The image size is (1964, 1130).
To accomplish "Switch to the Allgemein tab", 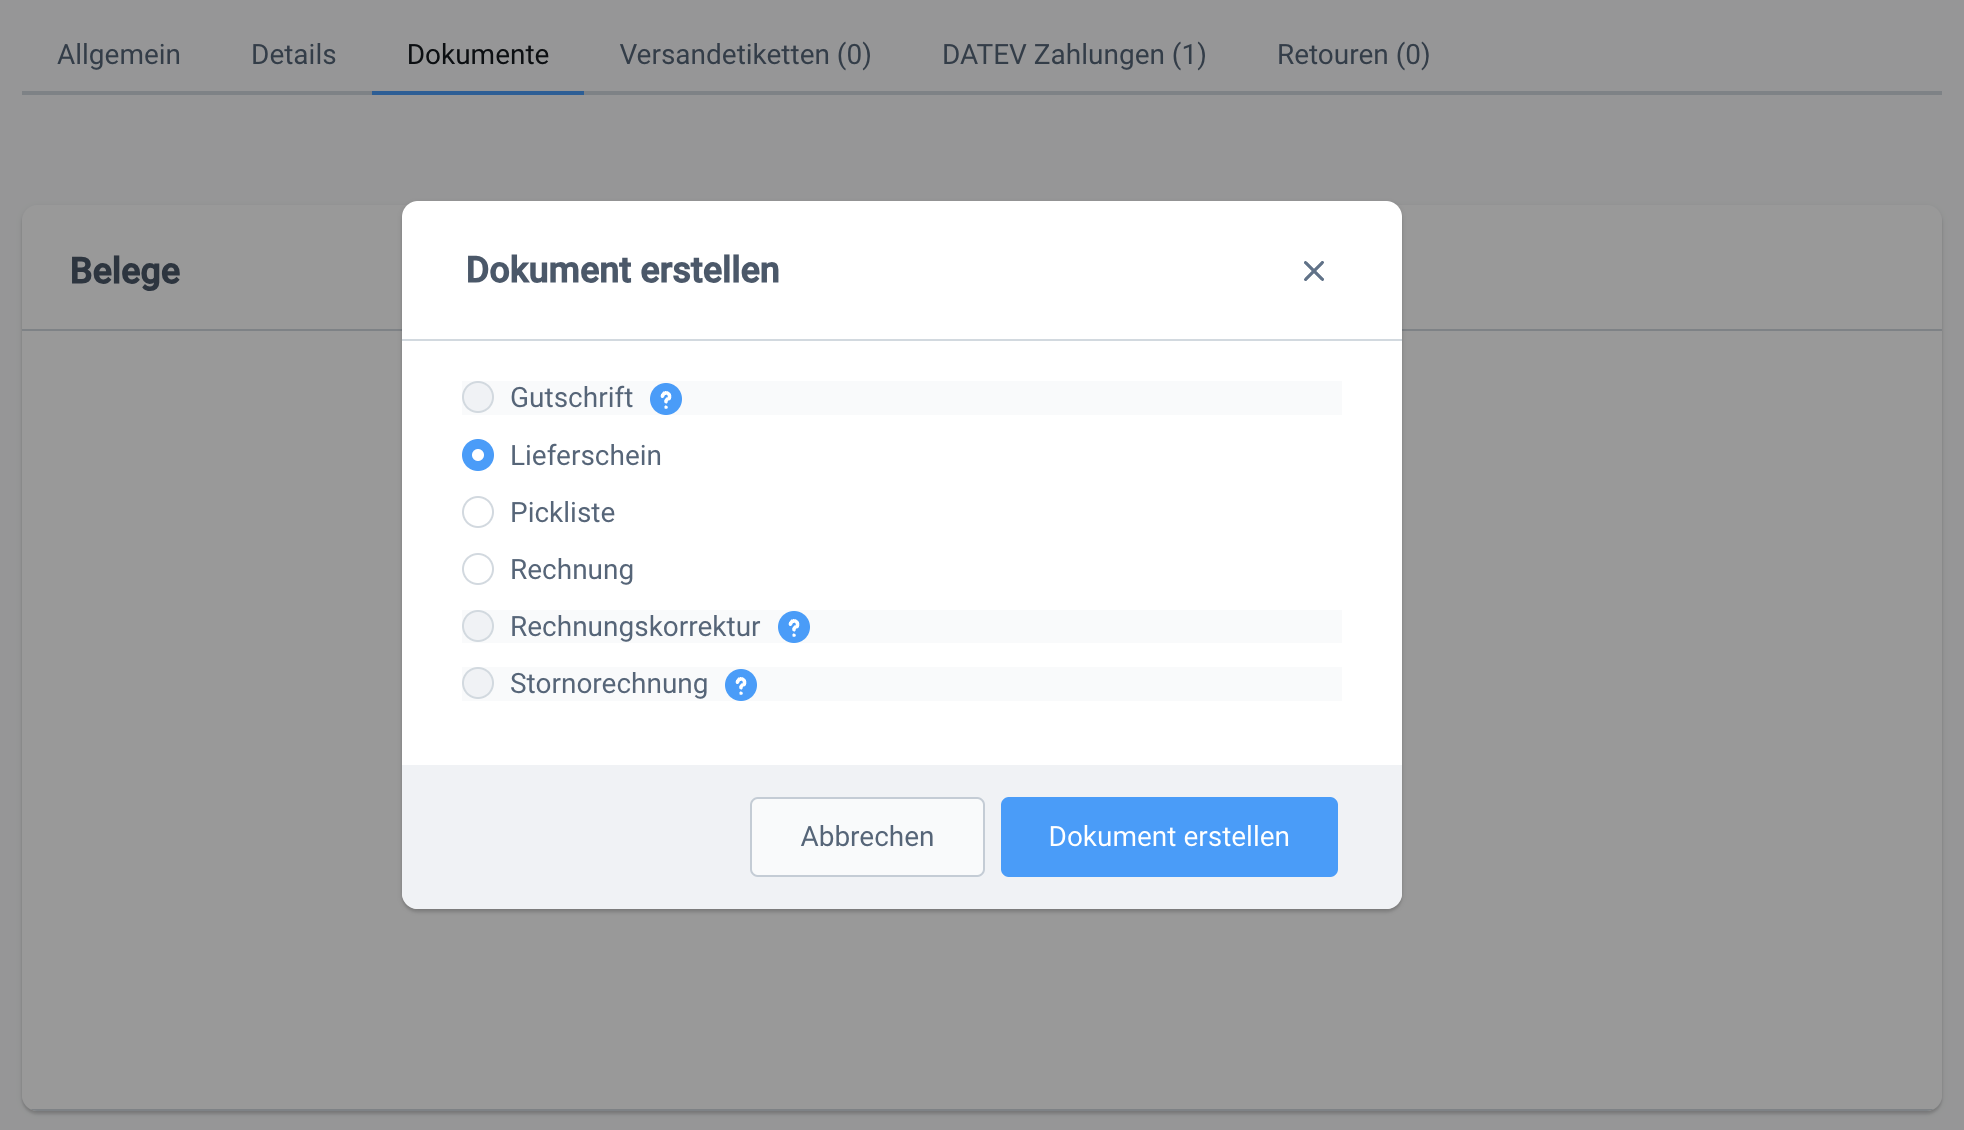I will 119,55.
